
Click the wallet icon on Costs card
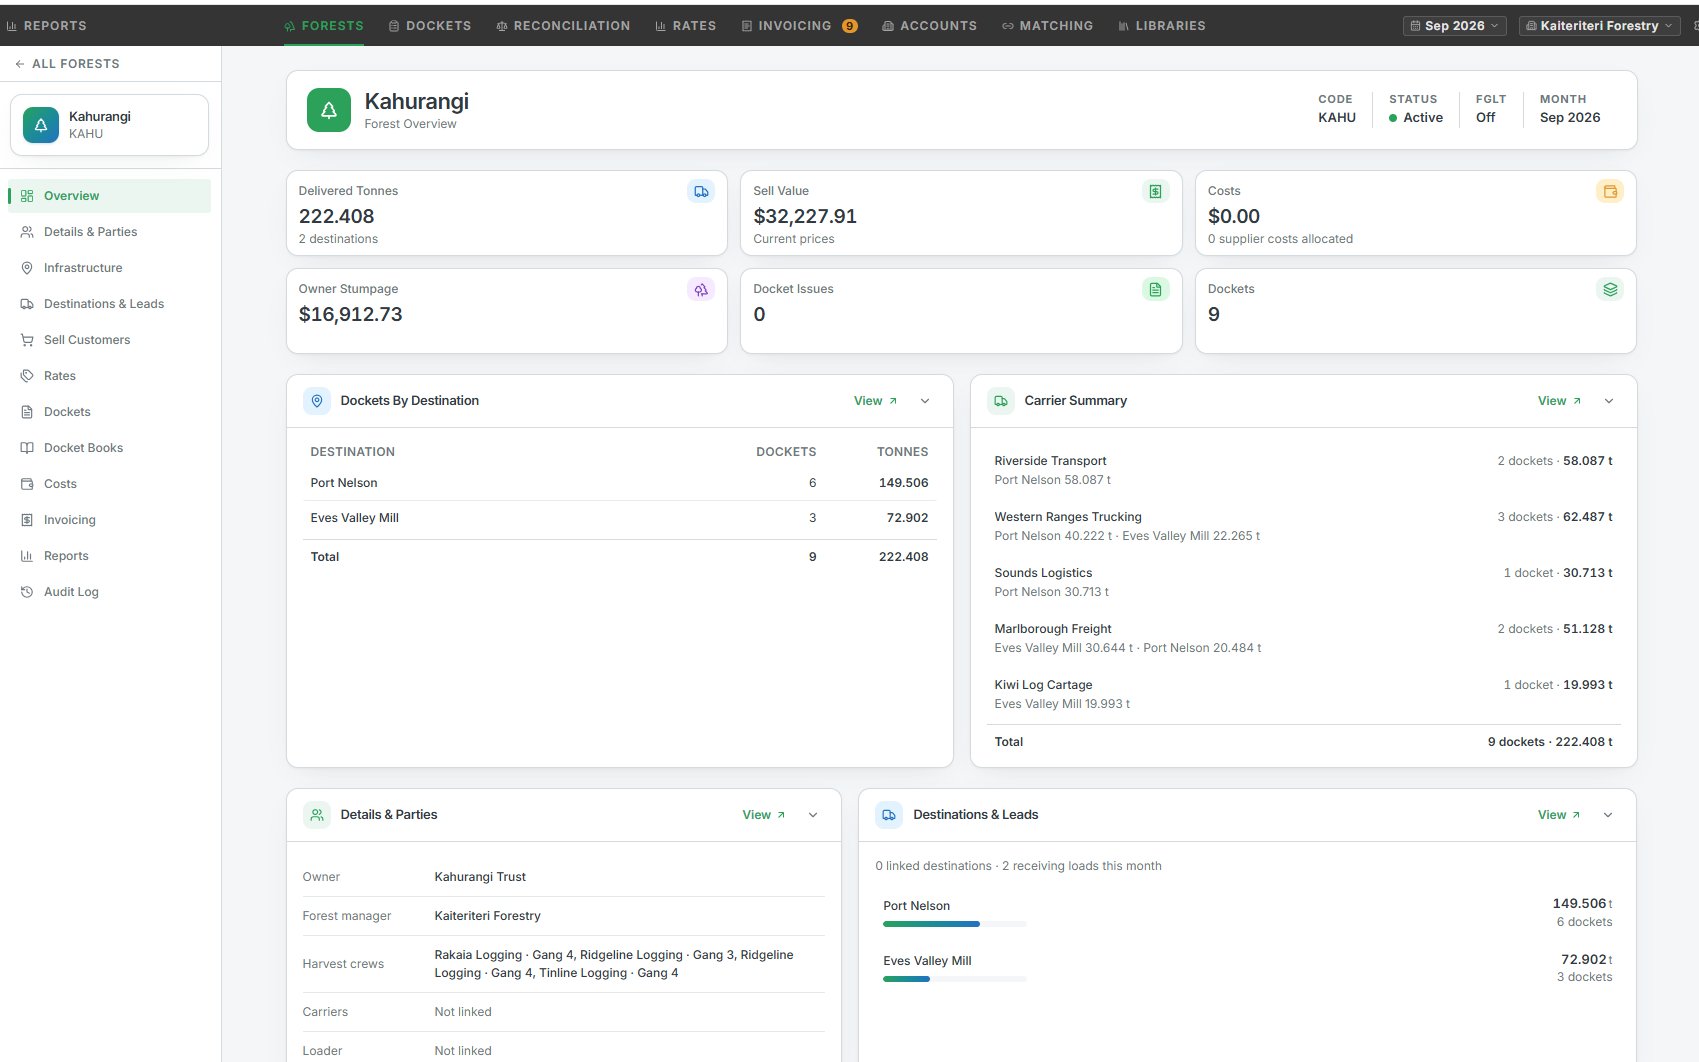[1610, 191]
